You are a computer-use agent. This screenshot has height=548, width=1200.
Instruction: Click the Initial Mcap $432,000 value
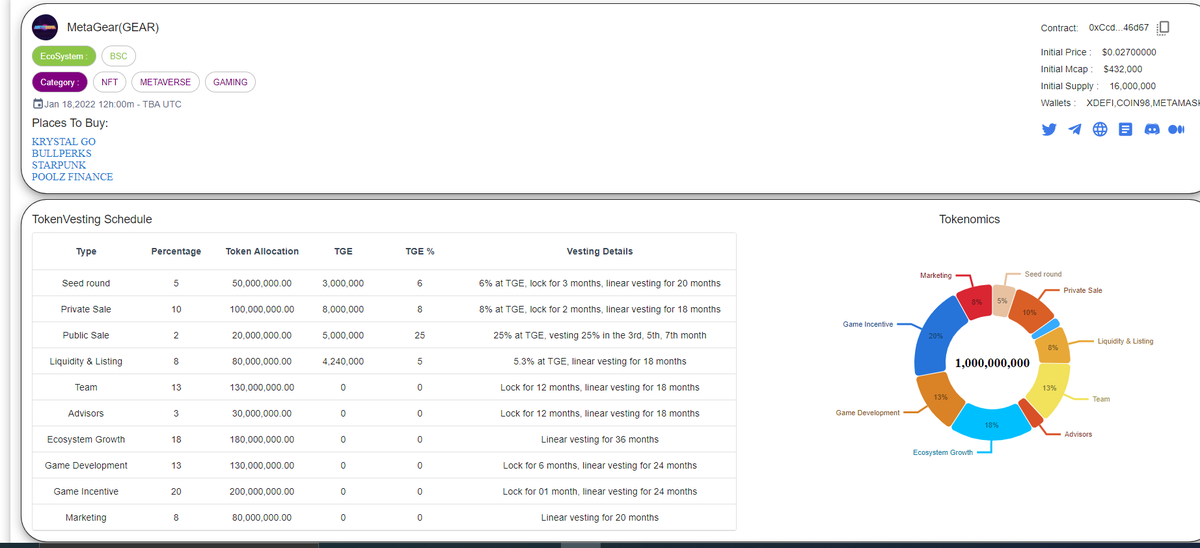[1123, 69]
